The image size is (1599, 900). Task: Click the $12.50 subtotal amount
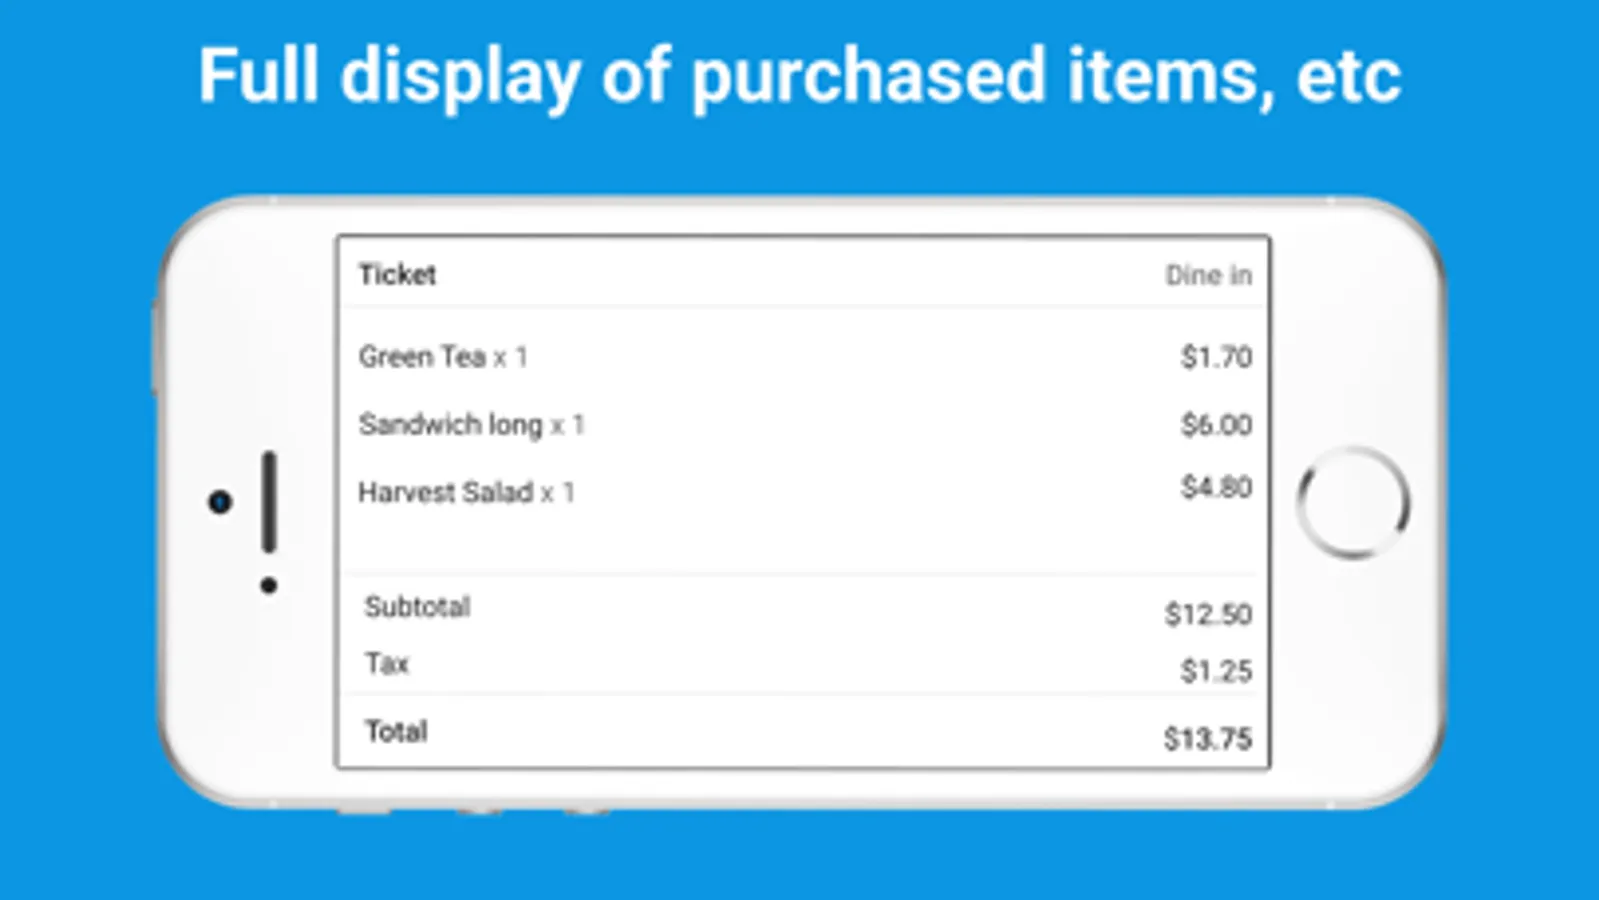click(1208, 614)
